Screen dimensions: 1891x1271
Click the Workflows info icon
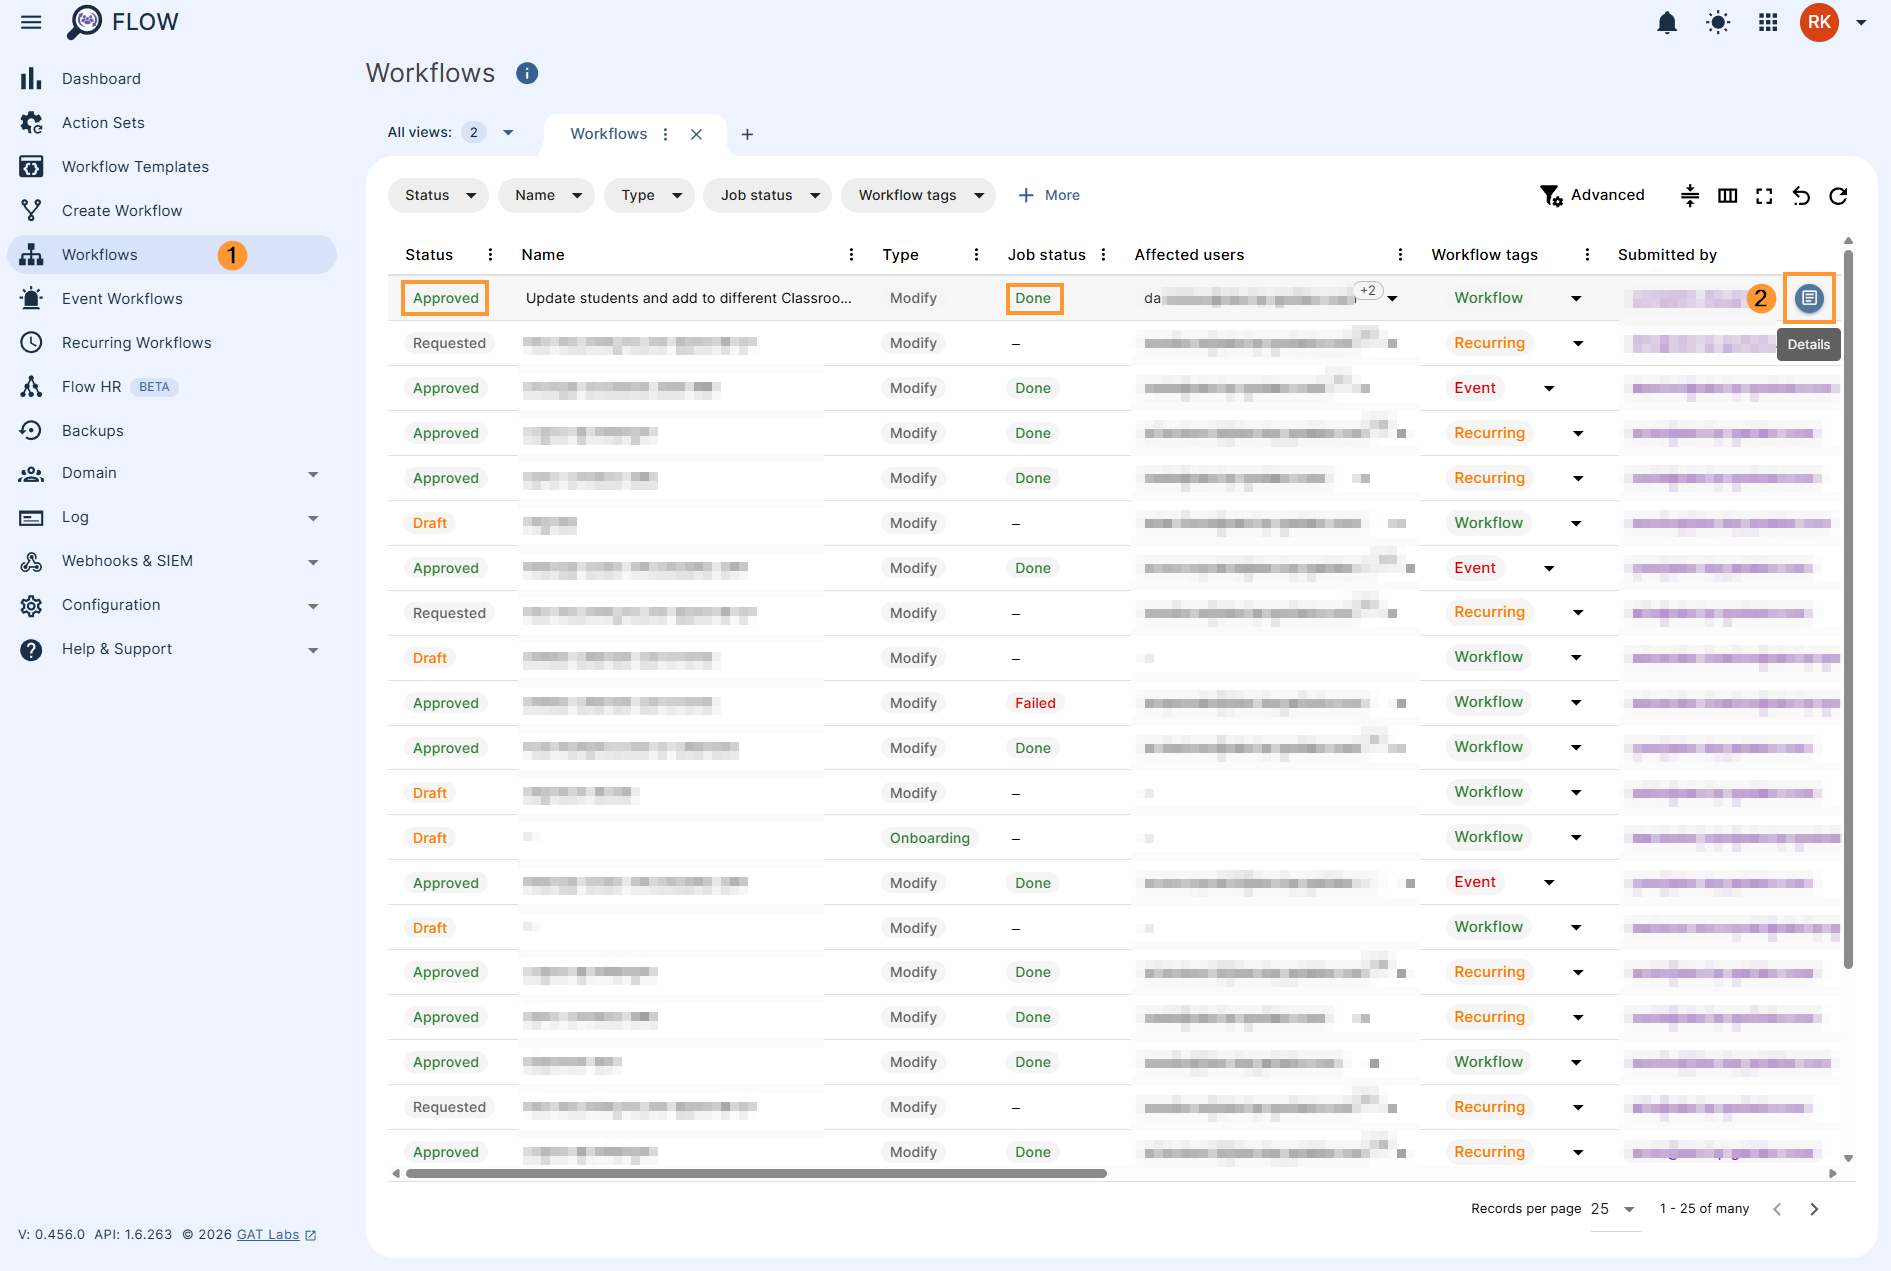(x=527, y=73)
